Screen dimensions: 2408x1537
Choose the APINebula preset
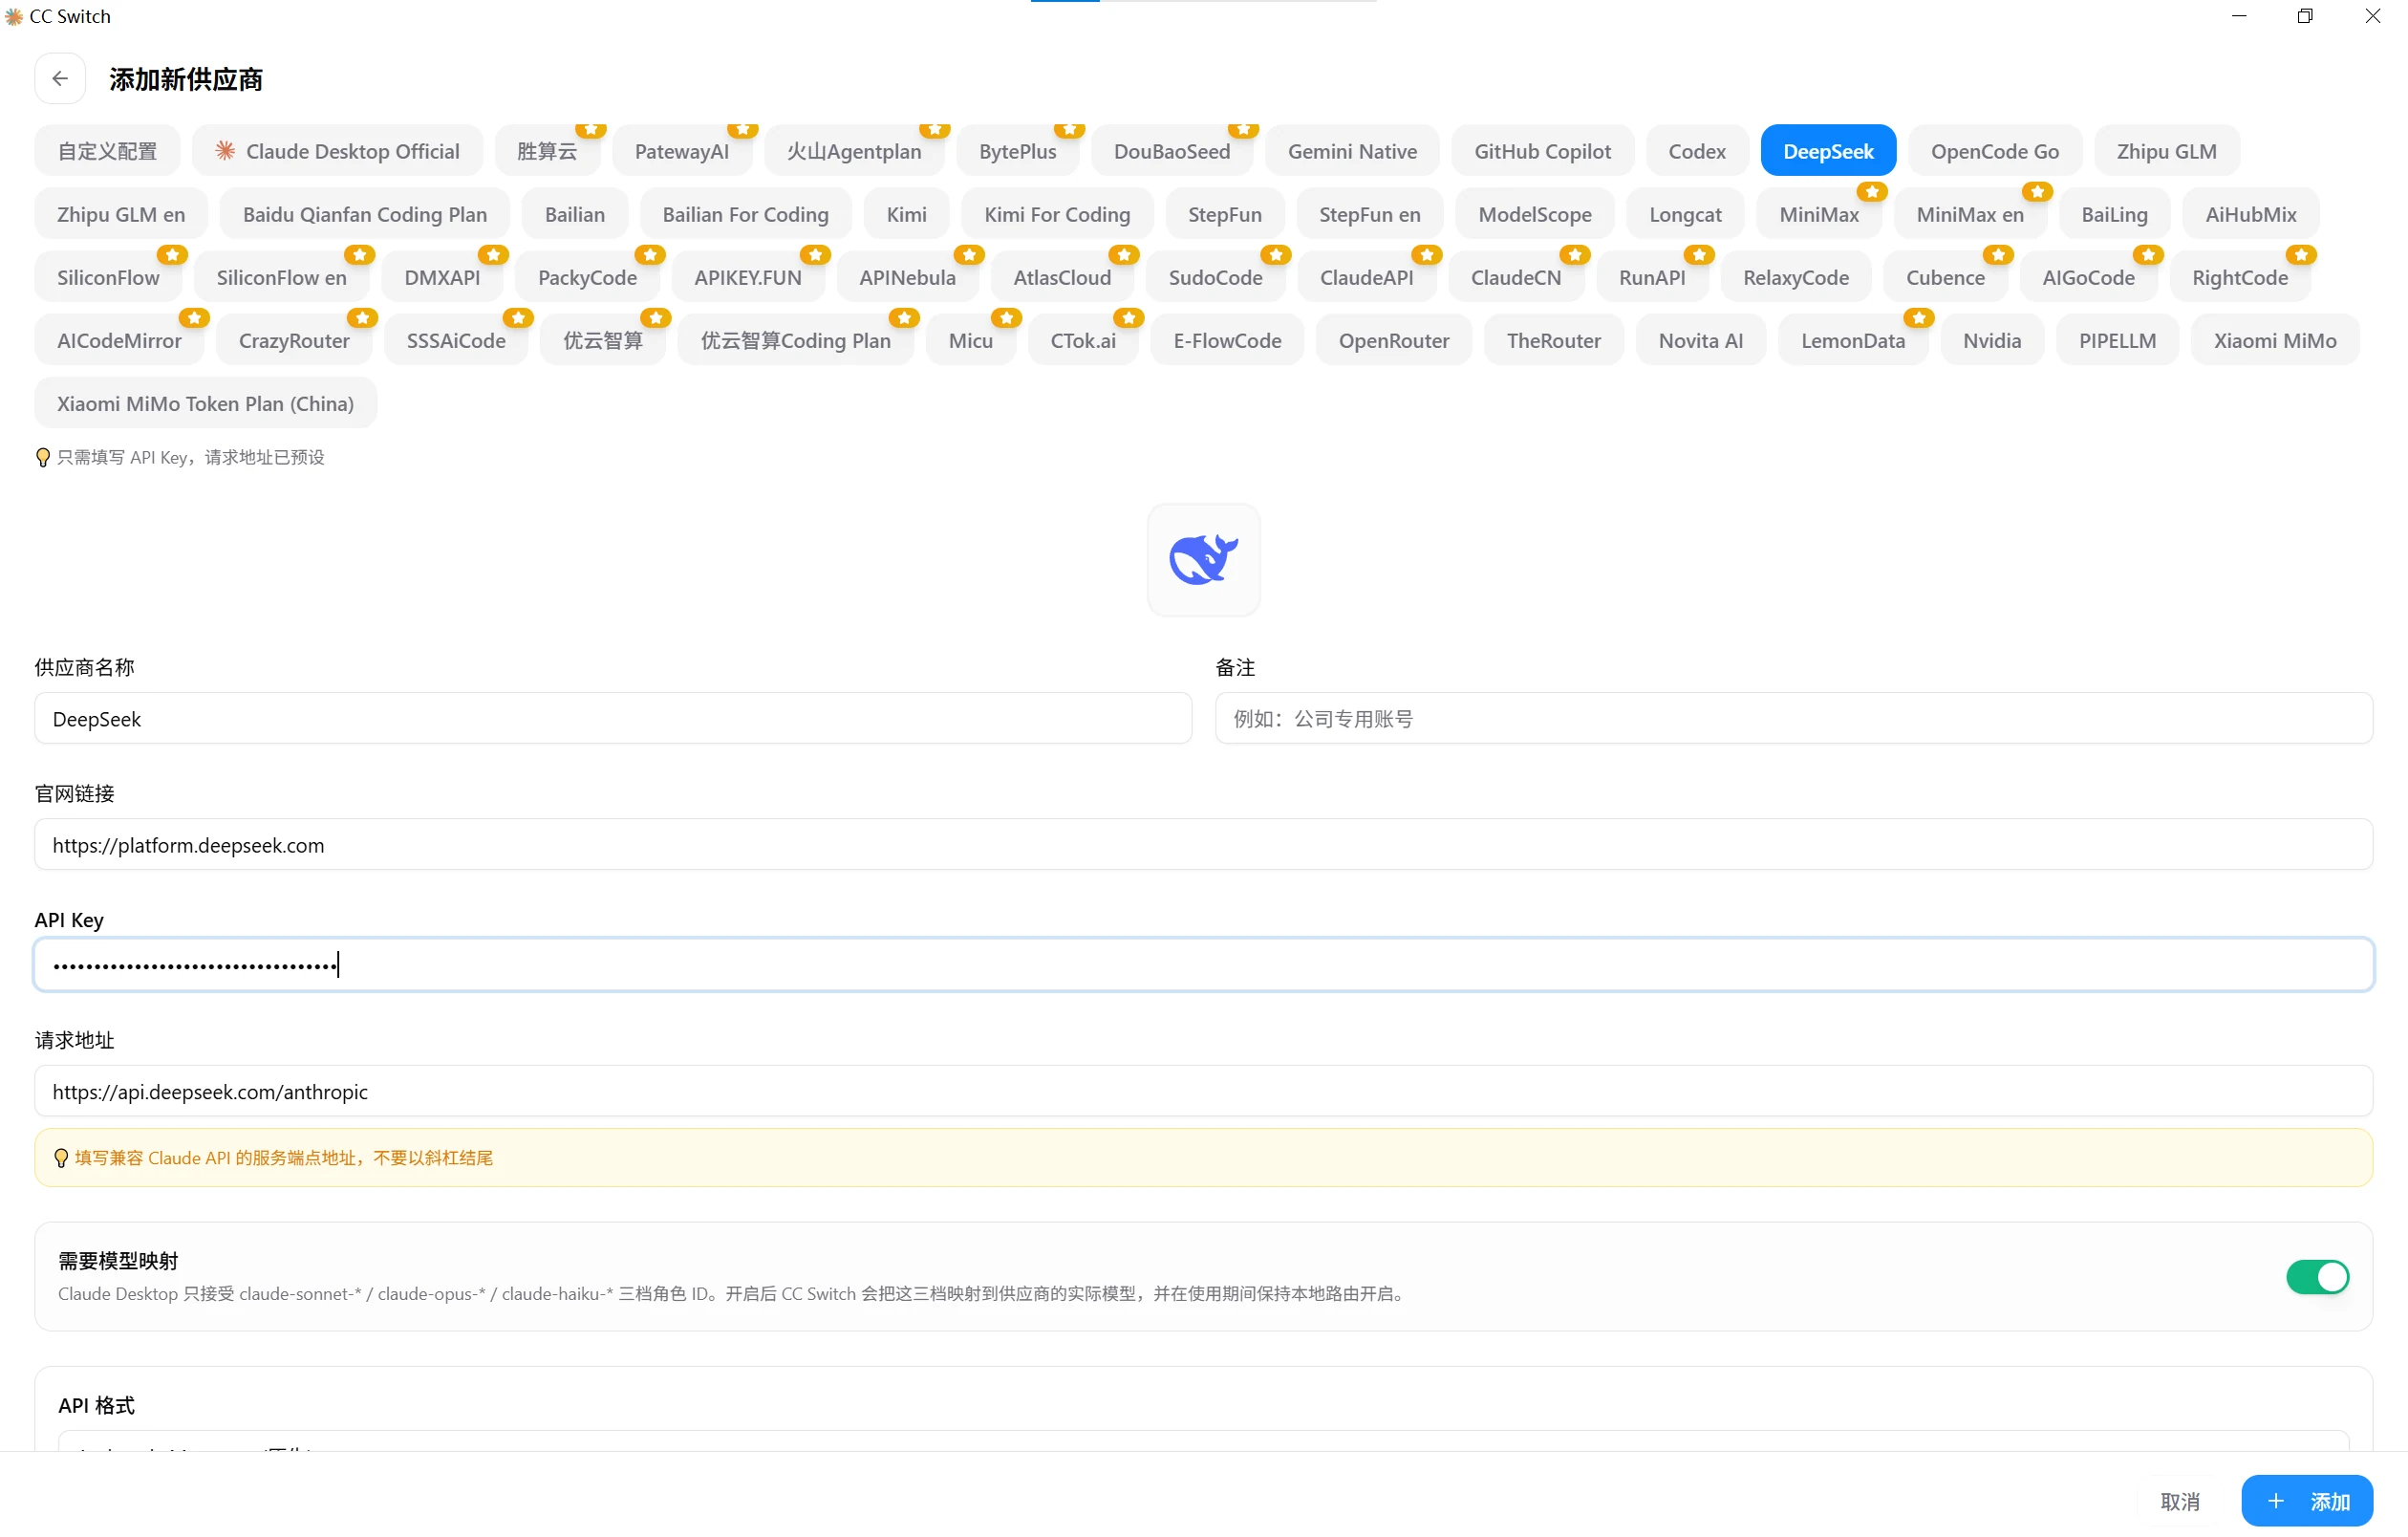coord(907,277)
